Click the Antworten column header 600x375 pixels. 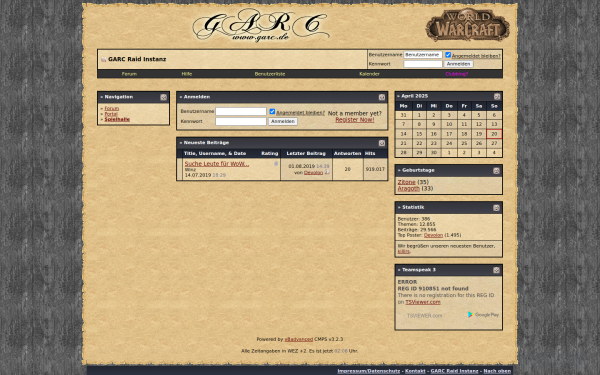tap(347, 153)
